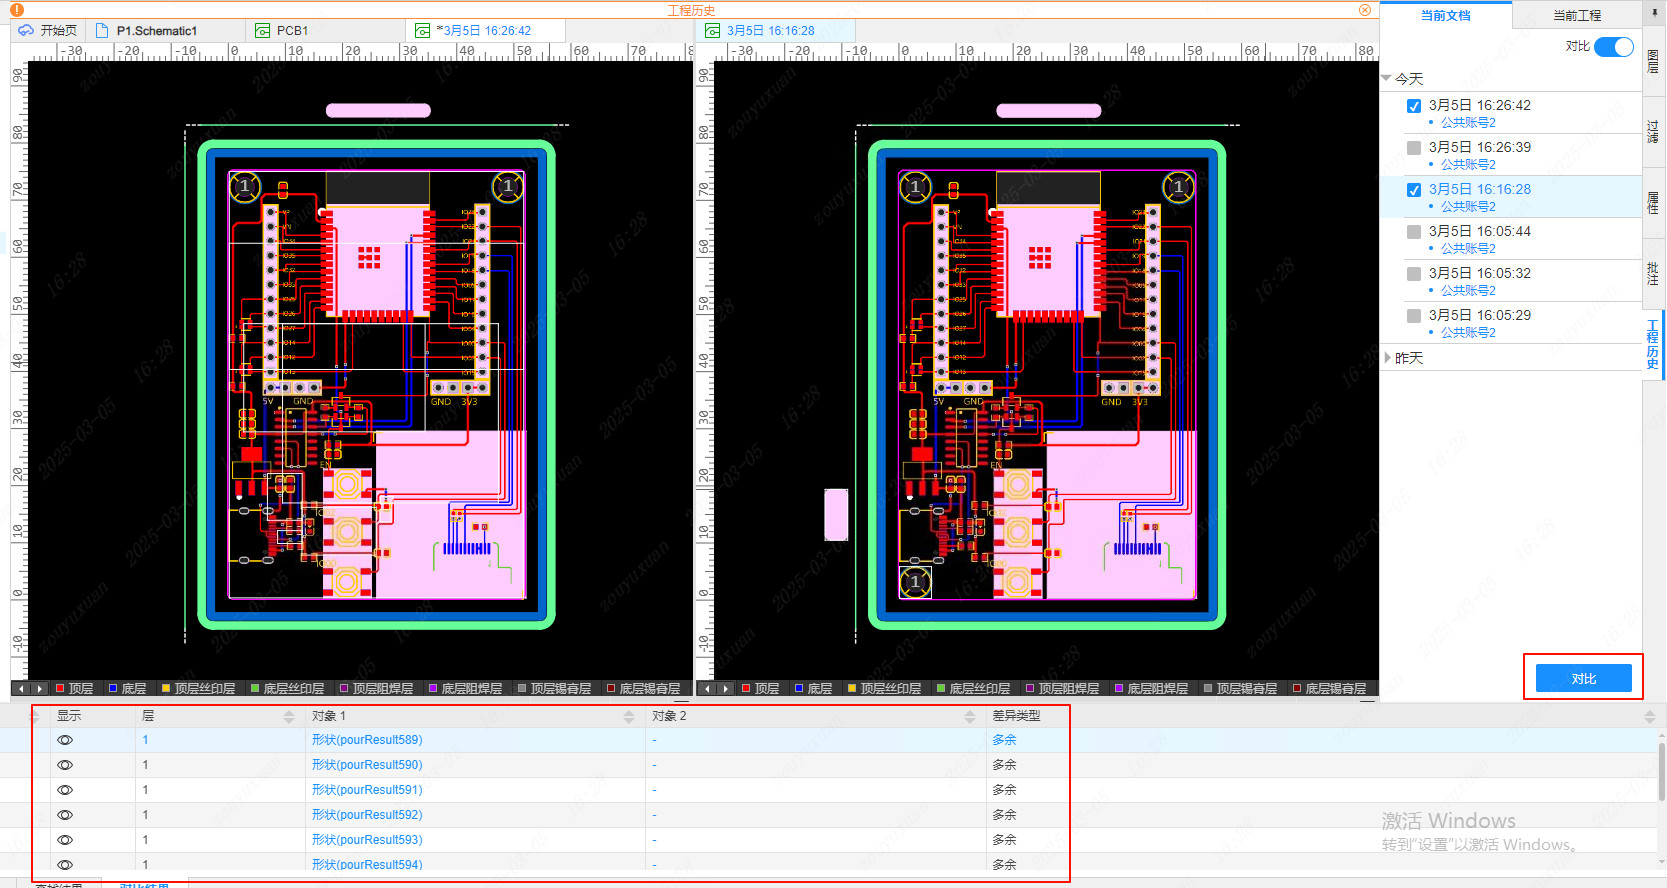Check the 3月5日 16:26:39 version checkbox
Viewport: 1667px width, 888px height.
coord(1414,148)
